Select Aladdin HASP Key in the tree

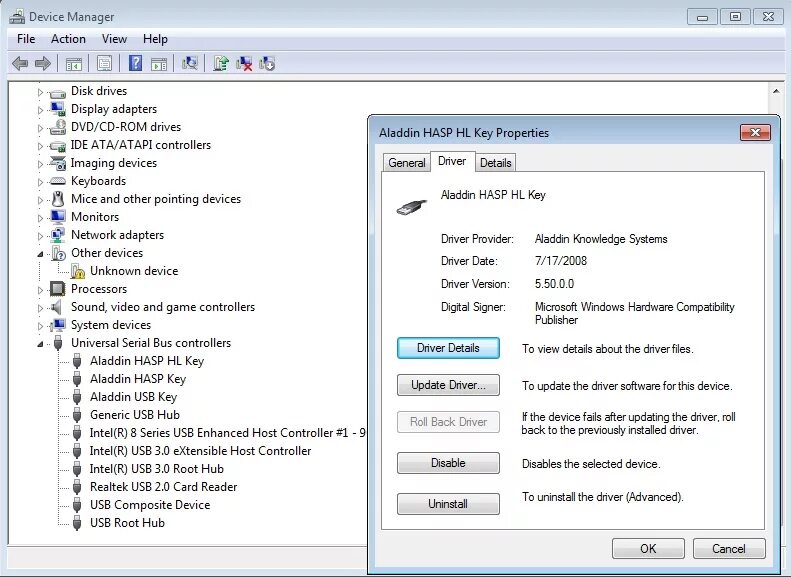(x=138, y=379)
